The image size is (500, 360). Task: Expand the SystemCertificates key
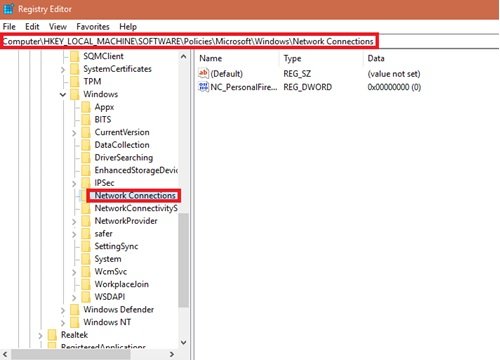(x=63, y=70)
